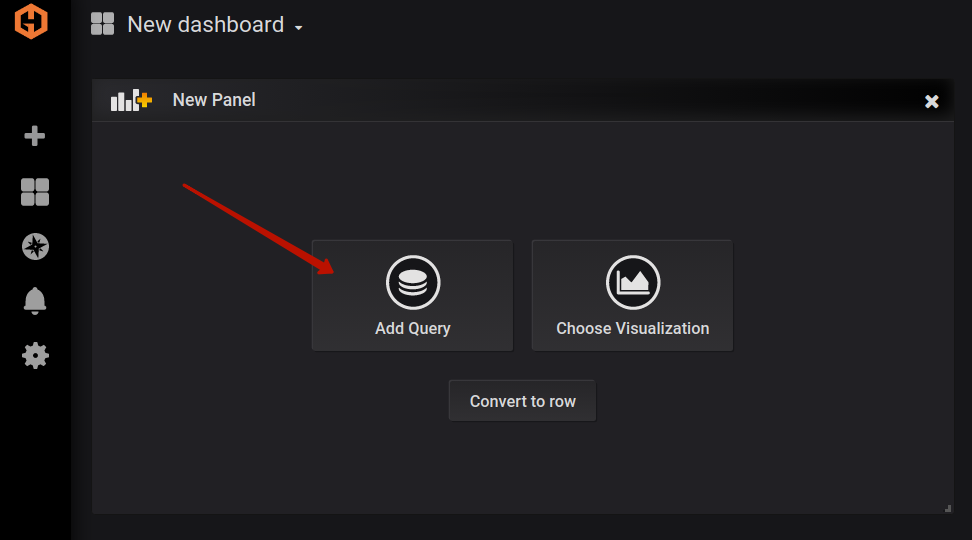972x540 pixels.
Task: Click the New Panel bar chart icon
Action: pyautogui.click(x=131, y=100)
